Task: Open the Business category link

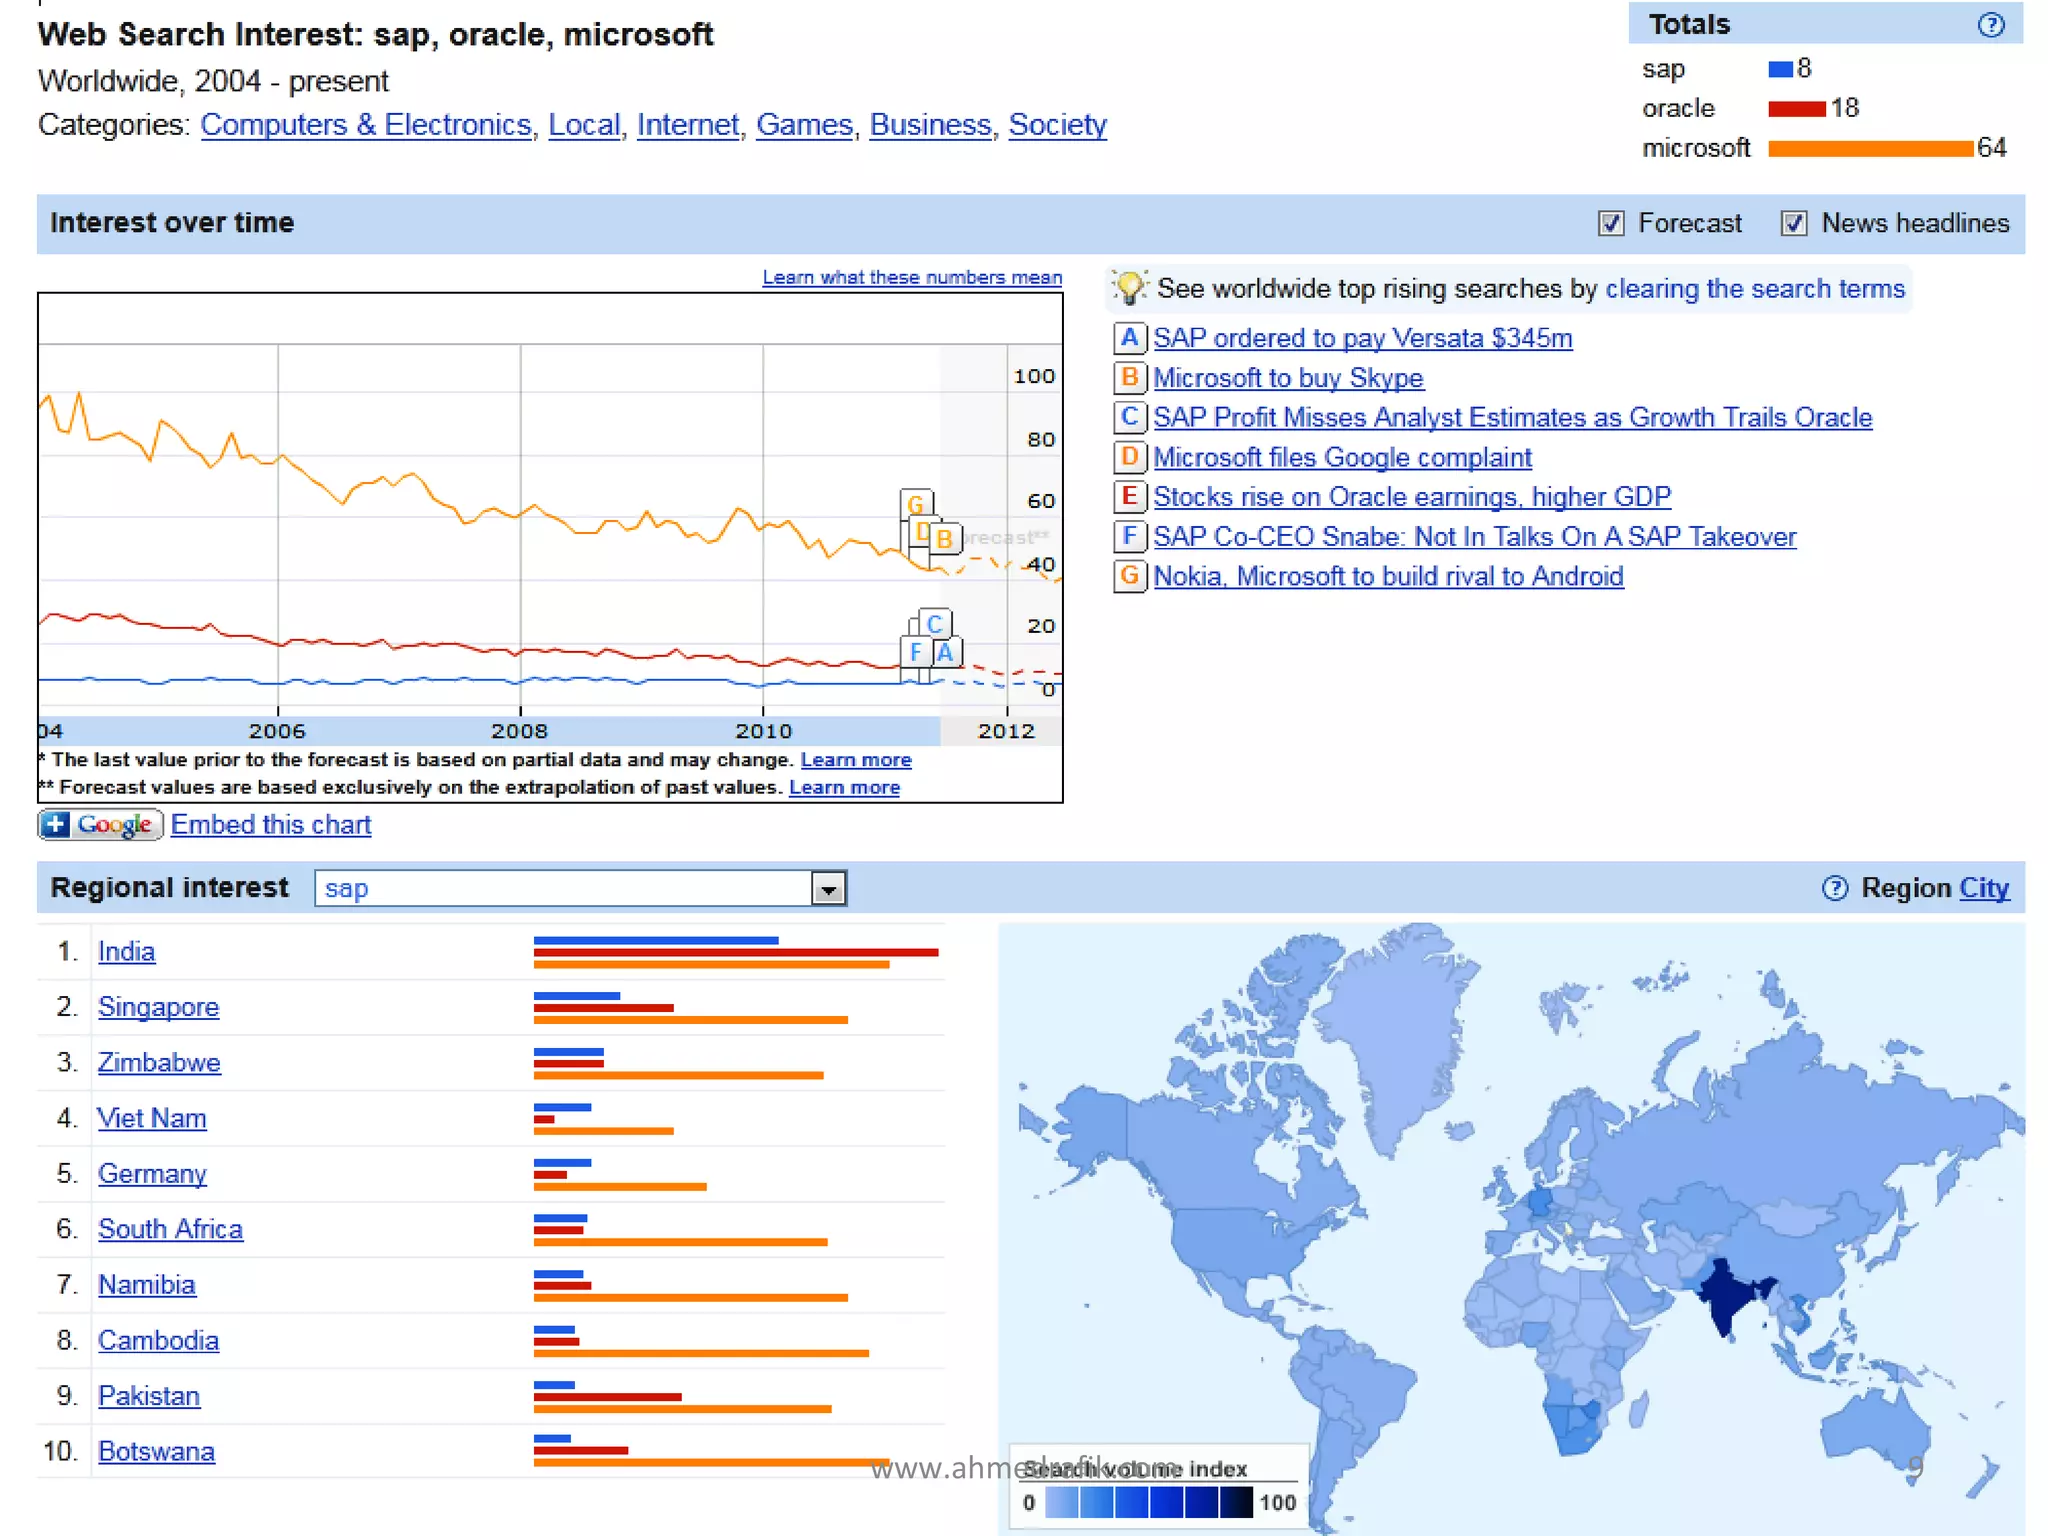Action: pos(930,125)
